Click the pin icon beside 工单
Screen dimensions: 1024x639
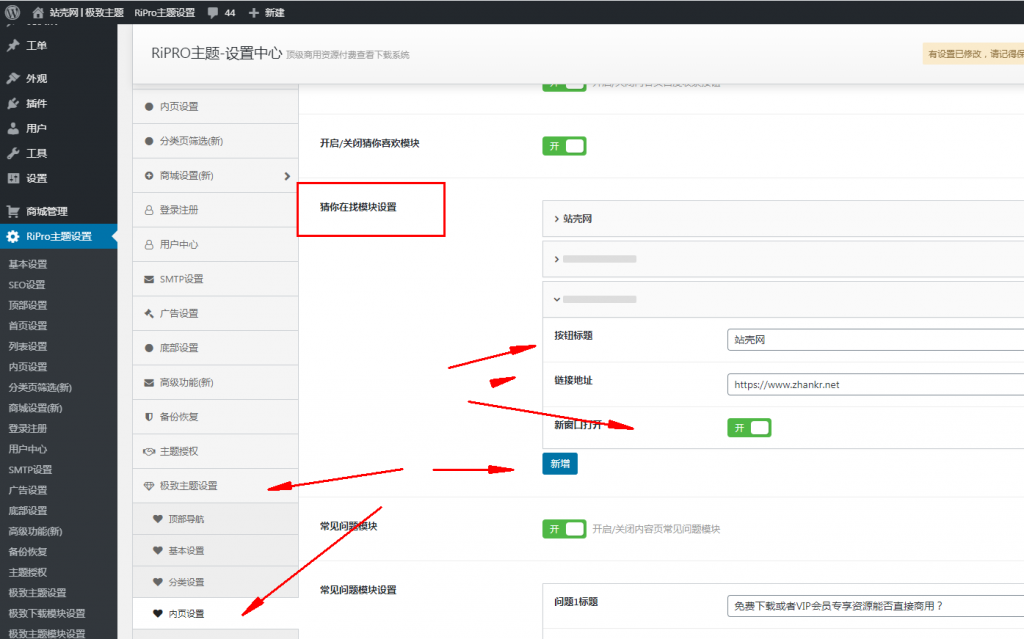pyautogui.click(x=13, y=46)
